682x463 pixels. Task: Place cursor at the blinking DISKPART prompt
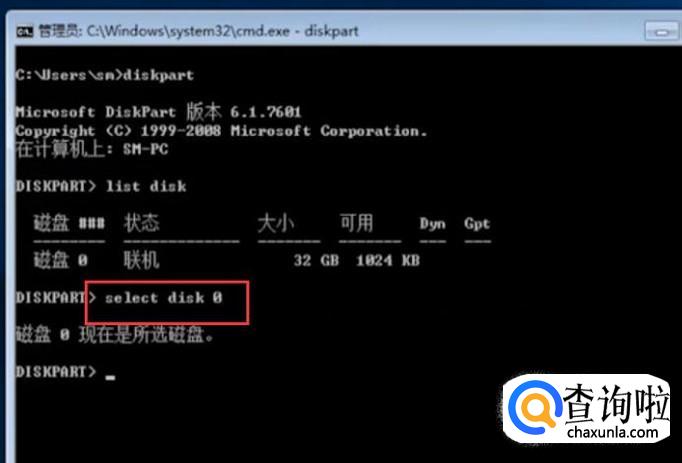[110, 377]
